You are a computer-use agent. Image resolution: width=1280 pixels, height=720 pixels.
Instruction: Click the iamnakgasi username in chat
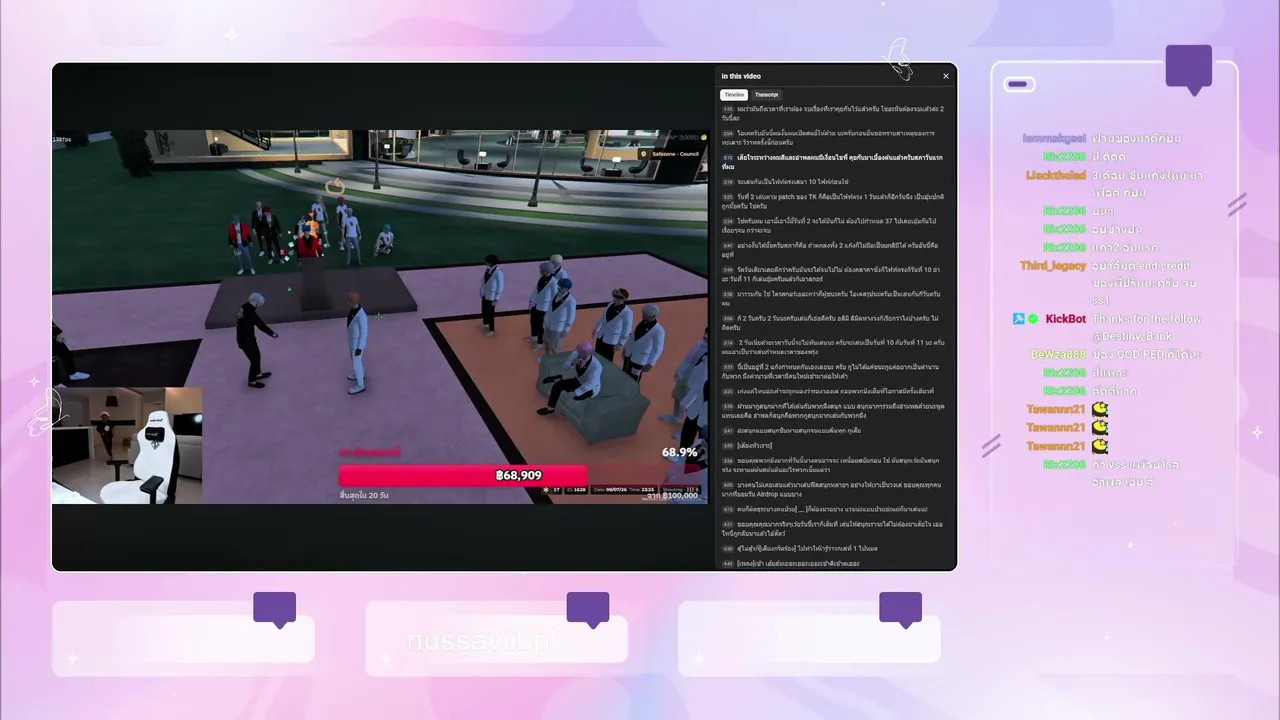[x=1054, y=138]
